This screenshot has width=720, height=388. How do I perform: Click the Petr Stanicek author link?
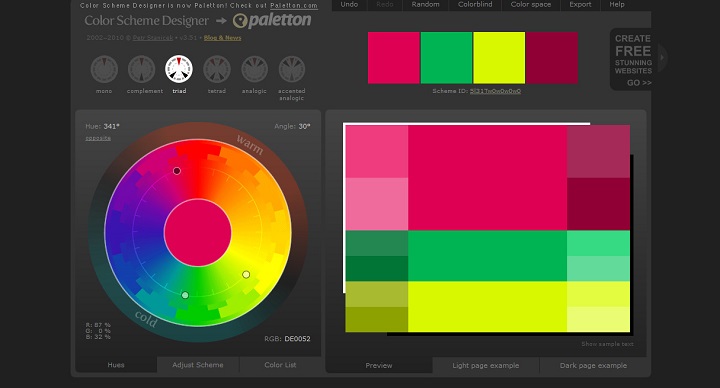(x=153, y=38)
